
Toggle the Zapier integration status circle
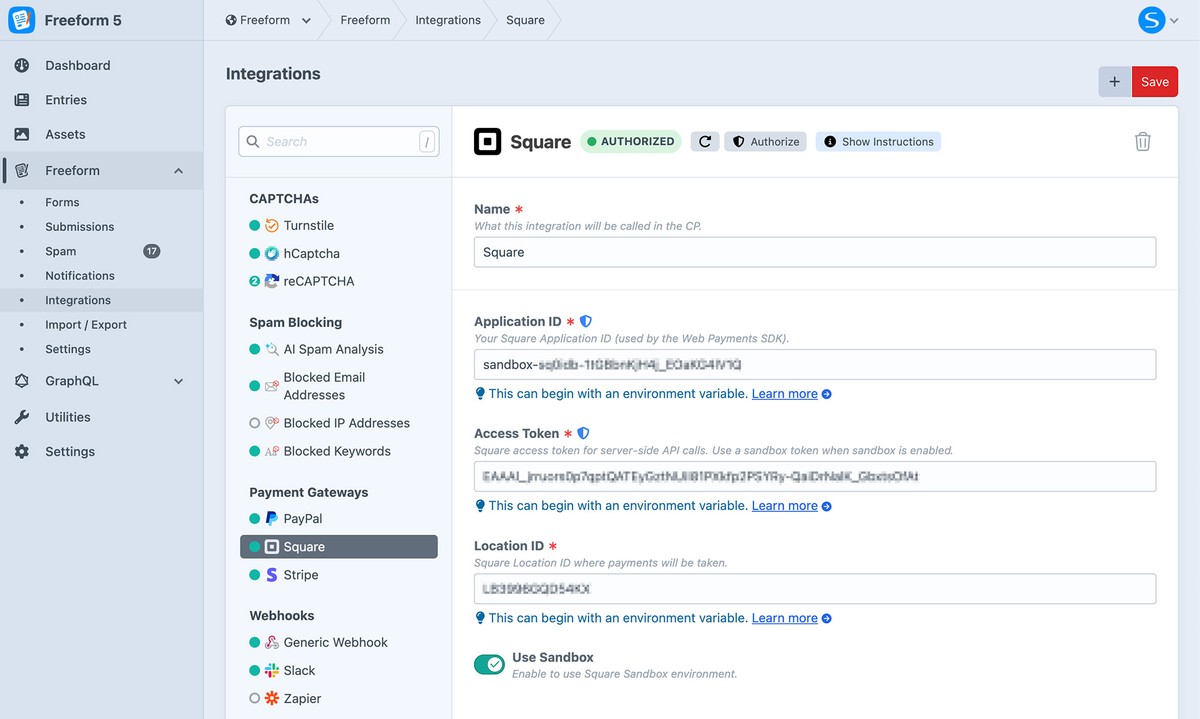pos(255,698)
